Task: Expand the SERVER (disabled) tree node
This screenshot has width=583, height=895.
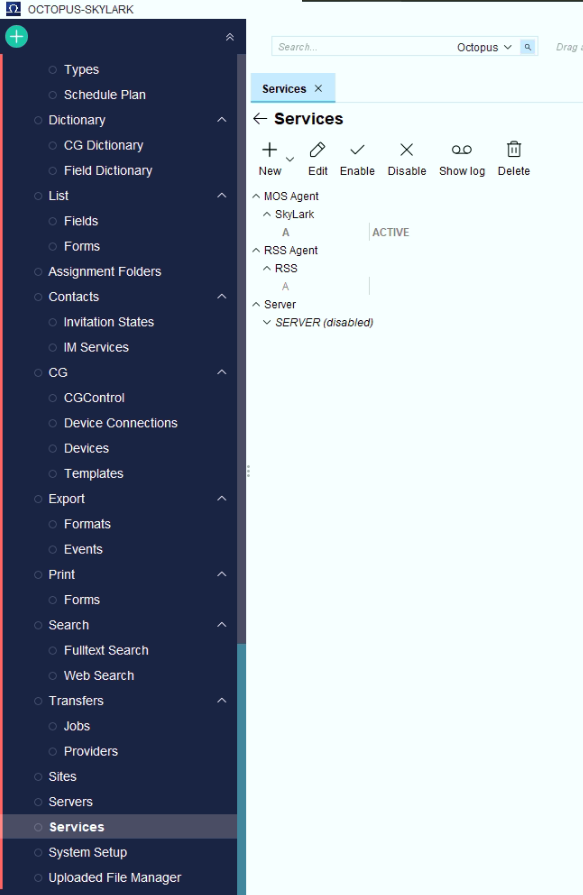Action: pos(267,322)
